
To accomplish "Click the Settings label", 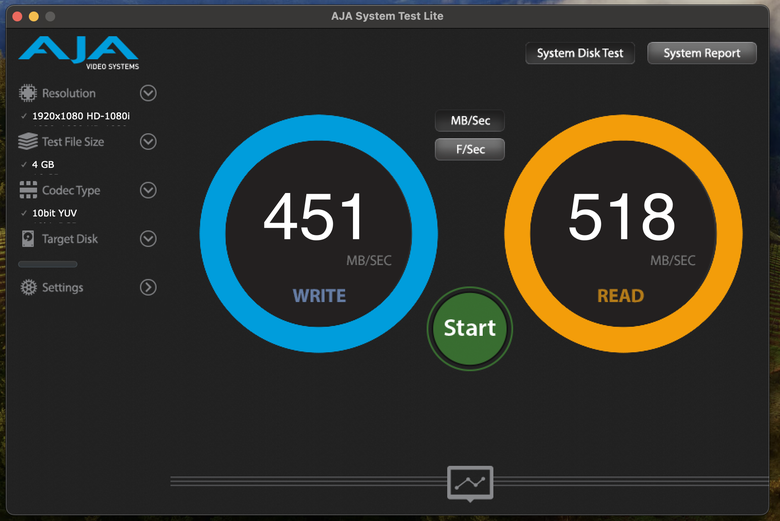I will pos(63,287).
